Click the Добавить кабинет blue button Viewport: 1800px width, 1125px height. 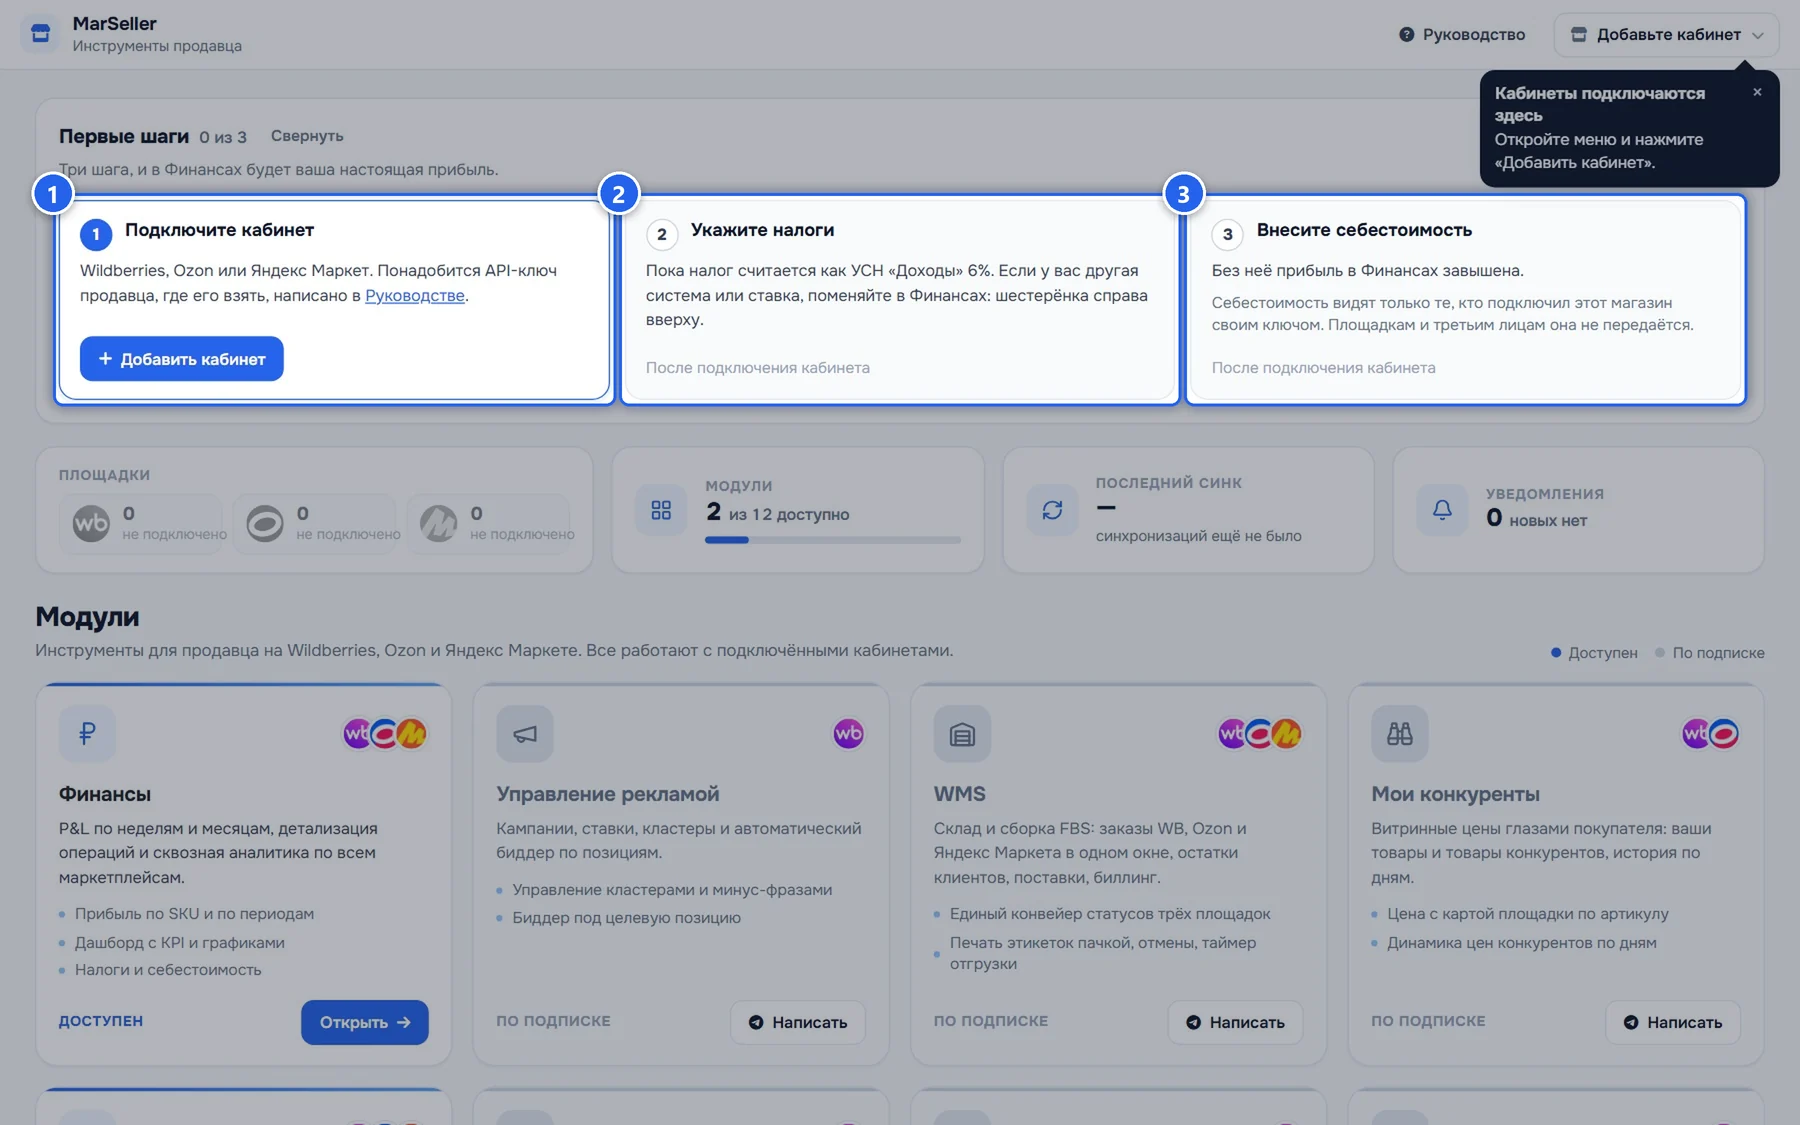point(181,358)
